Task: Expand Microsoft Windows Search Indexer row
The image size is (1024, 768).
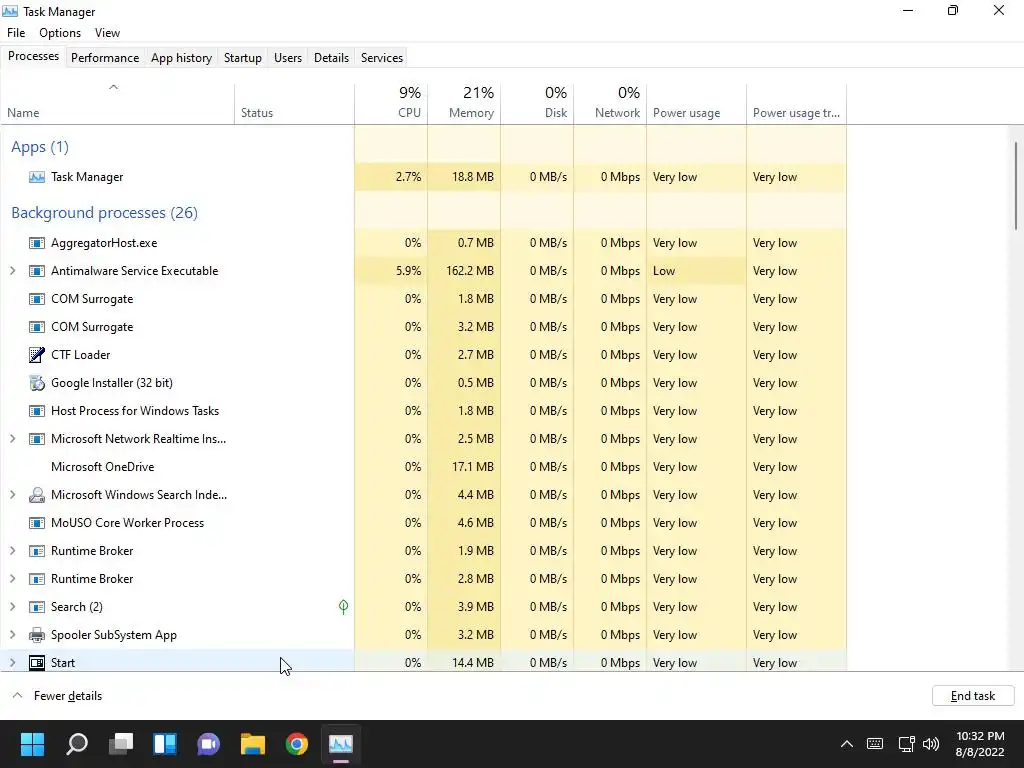Action: 12,495
